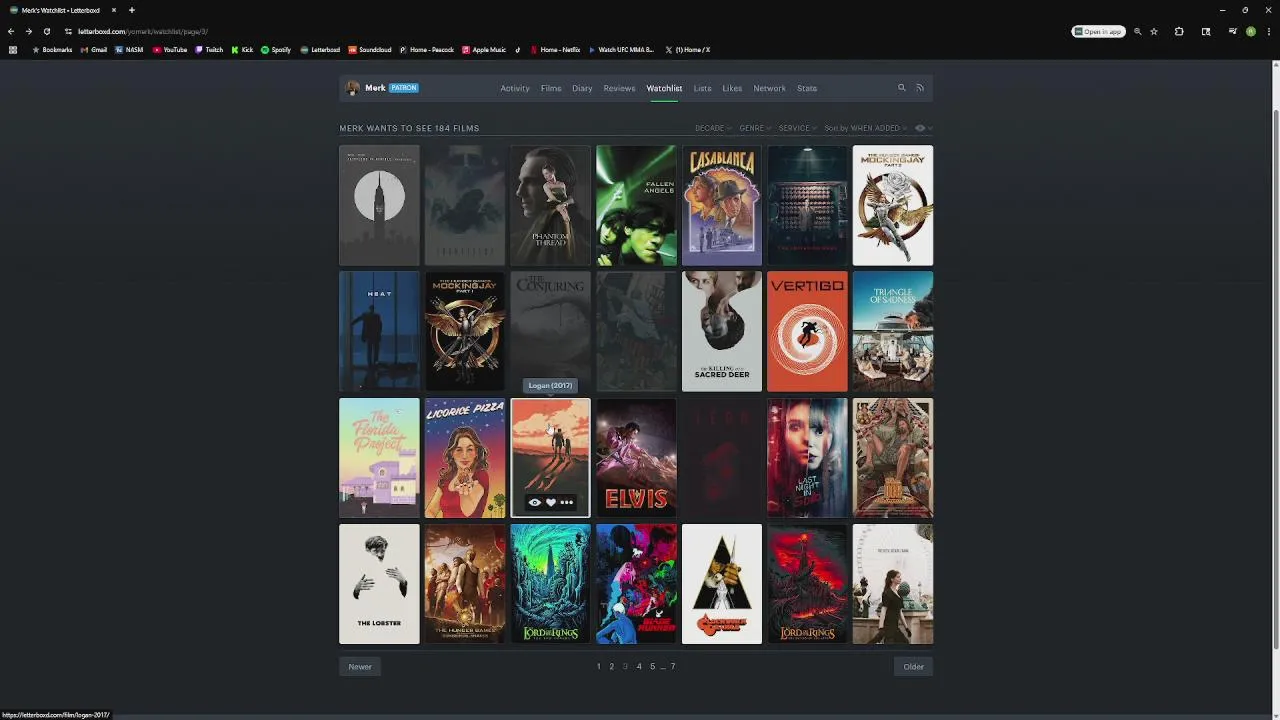Viewport: 1280px width, 720px height.
Task: Click Merk's profile avatar
Action: tap(352, 88)
